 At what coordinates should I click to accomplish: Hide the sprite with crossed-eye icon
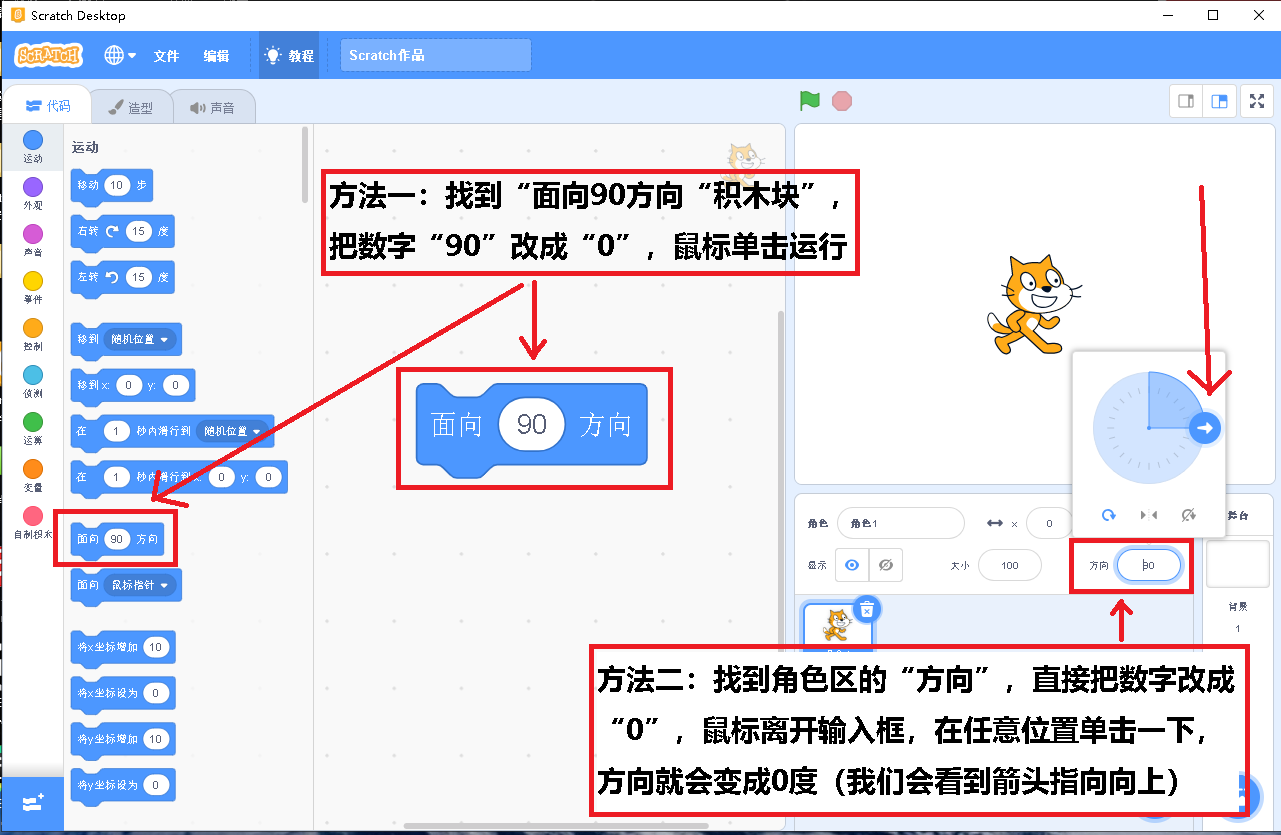click(x=885, y=565)
